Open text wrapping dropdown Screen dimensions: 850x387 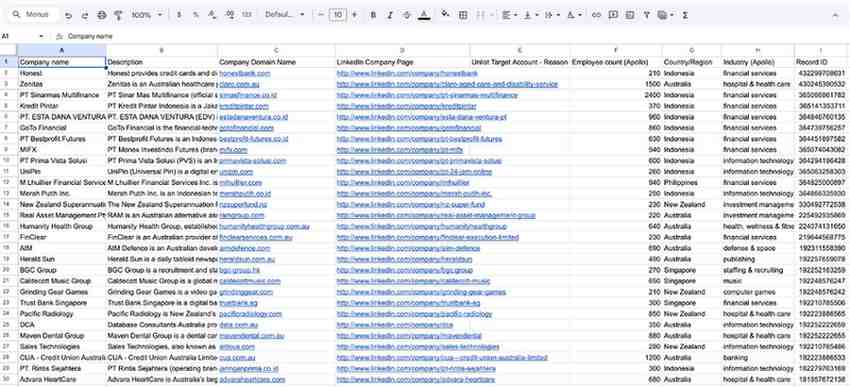click(x=552, y=15)
